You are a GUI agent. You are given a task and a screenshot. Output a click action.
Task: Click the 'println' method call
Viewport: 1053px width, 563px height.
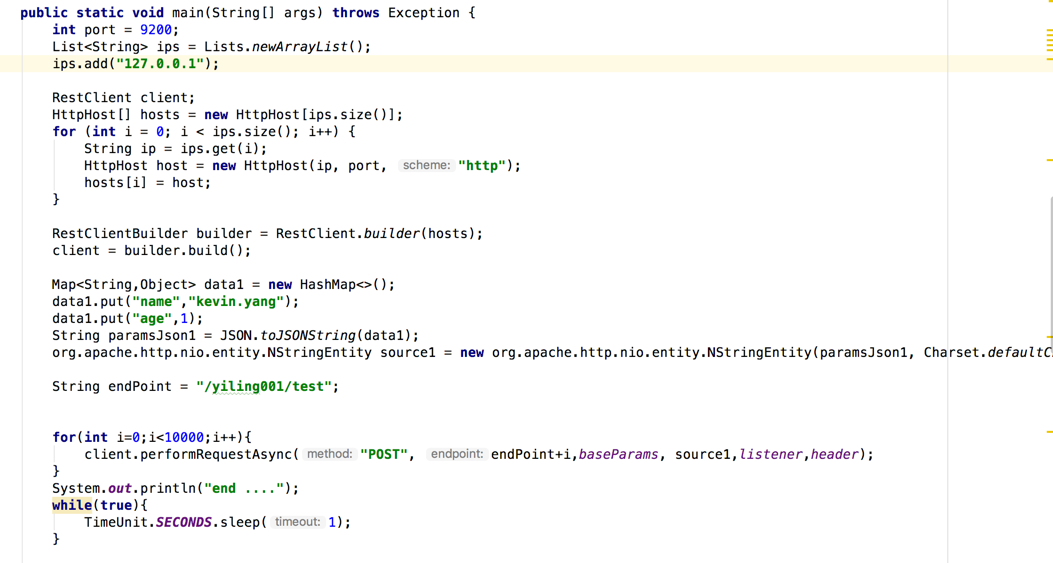[x=168, y=488]
